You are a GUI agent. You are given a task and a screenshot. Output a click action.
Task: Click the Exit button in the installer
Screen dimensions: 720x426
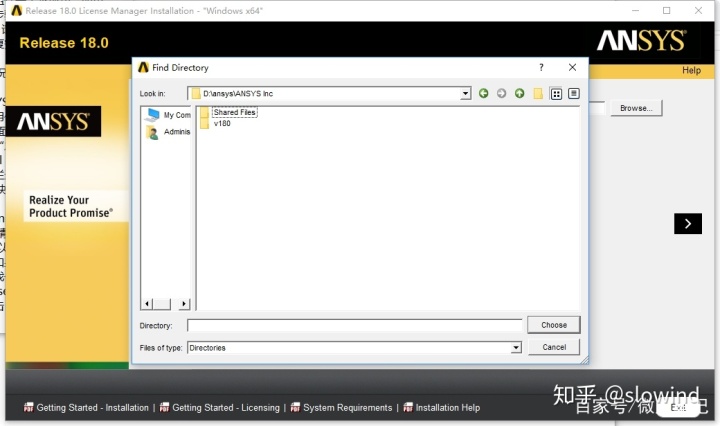[677, 408]
